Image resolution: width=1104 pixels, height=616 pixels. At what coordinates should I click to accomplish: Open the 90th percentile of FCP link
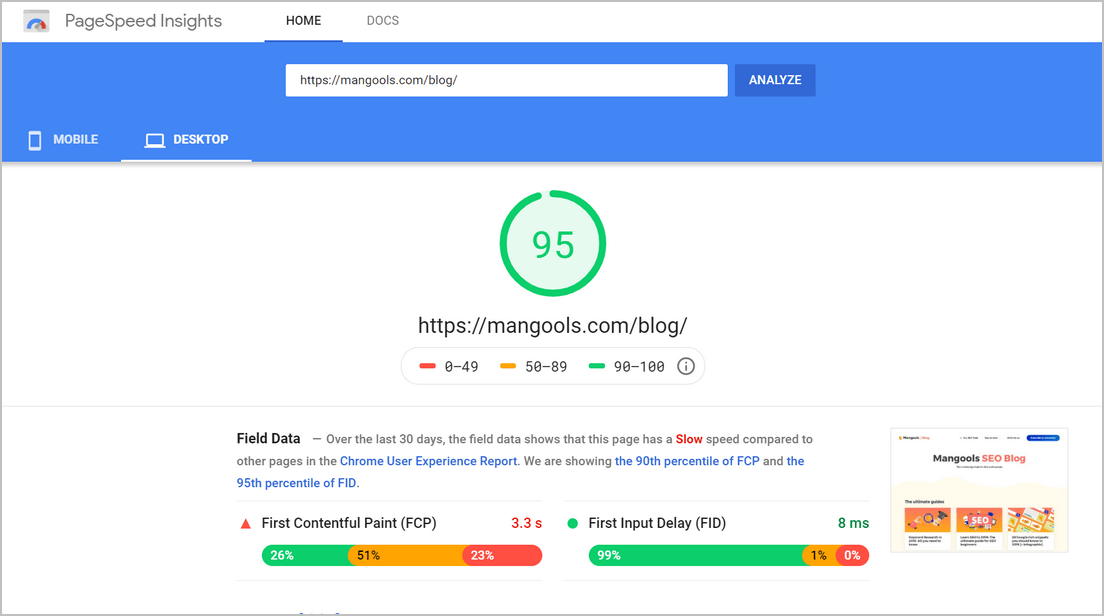687,461
